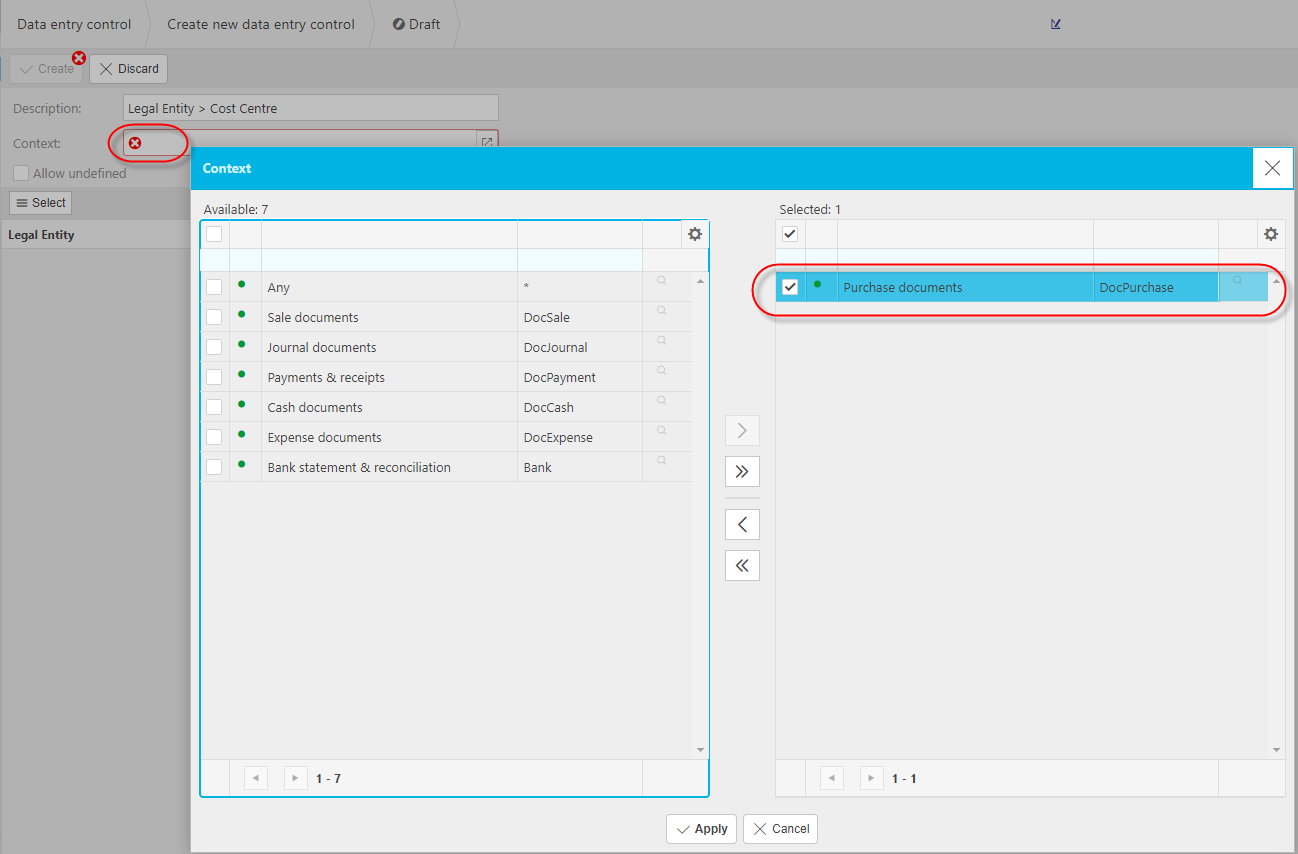Viewport: 1298px width, 854px height.
Task: Click the Context input field
Action: point(311,143)
